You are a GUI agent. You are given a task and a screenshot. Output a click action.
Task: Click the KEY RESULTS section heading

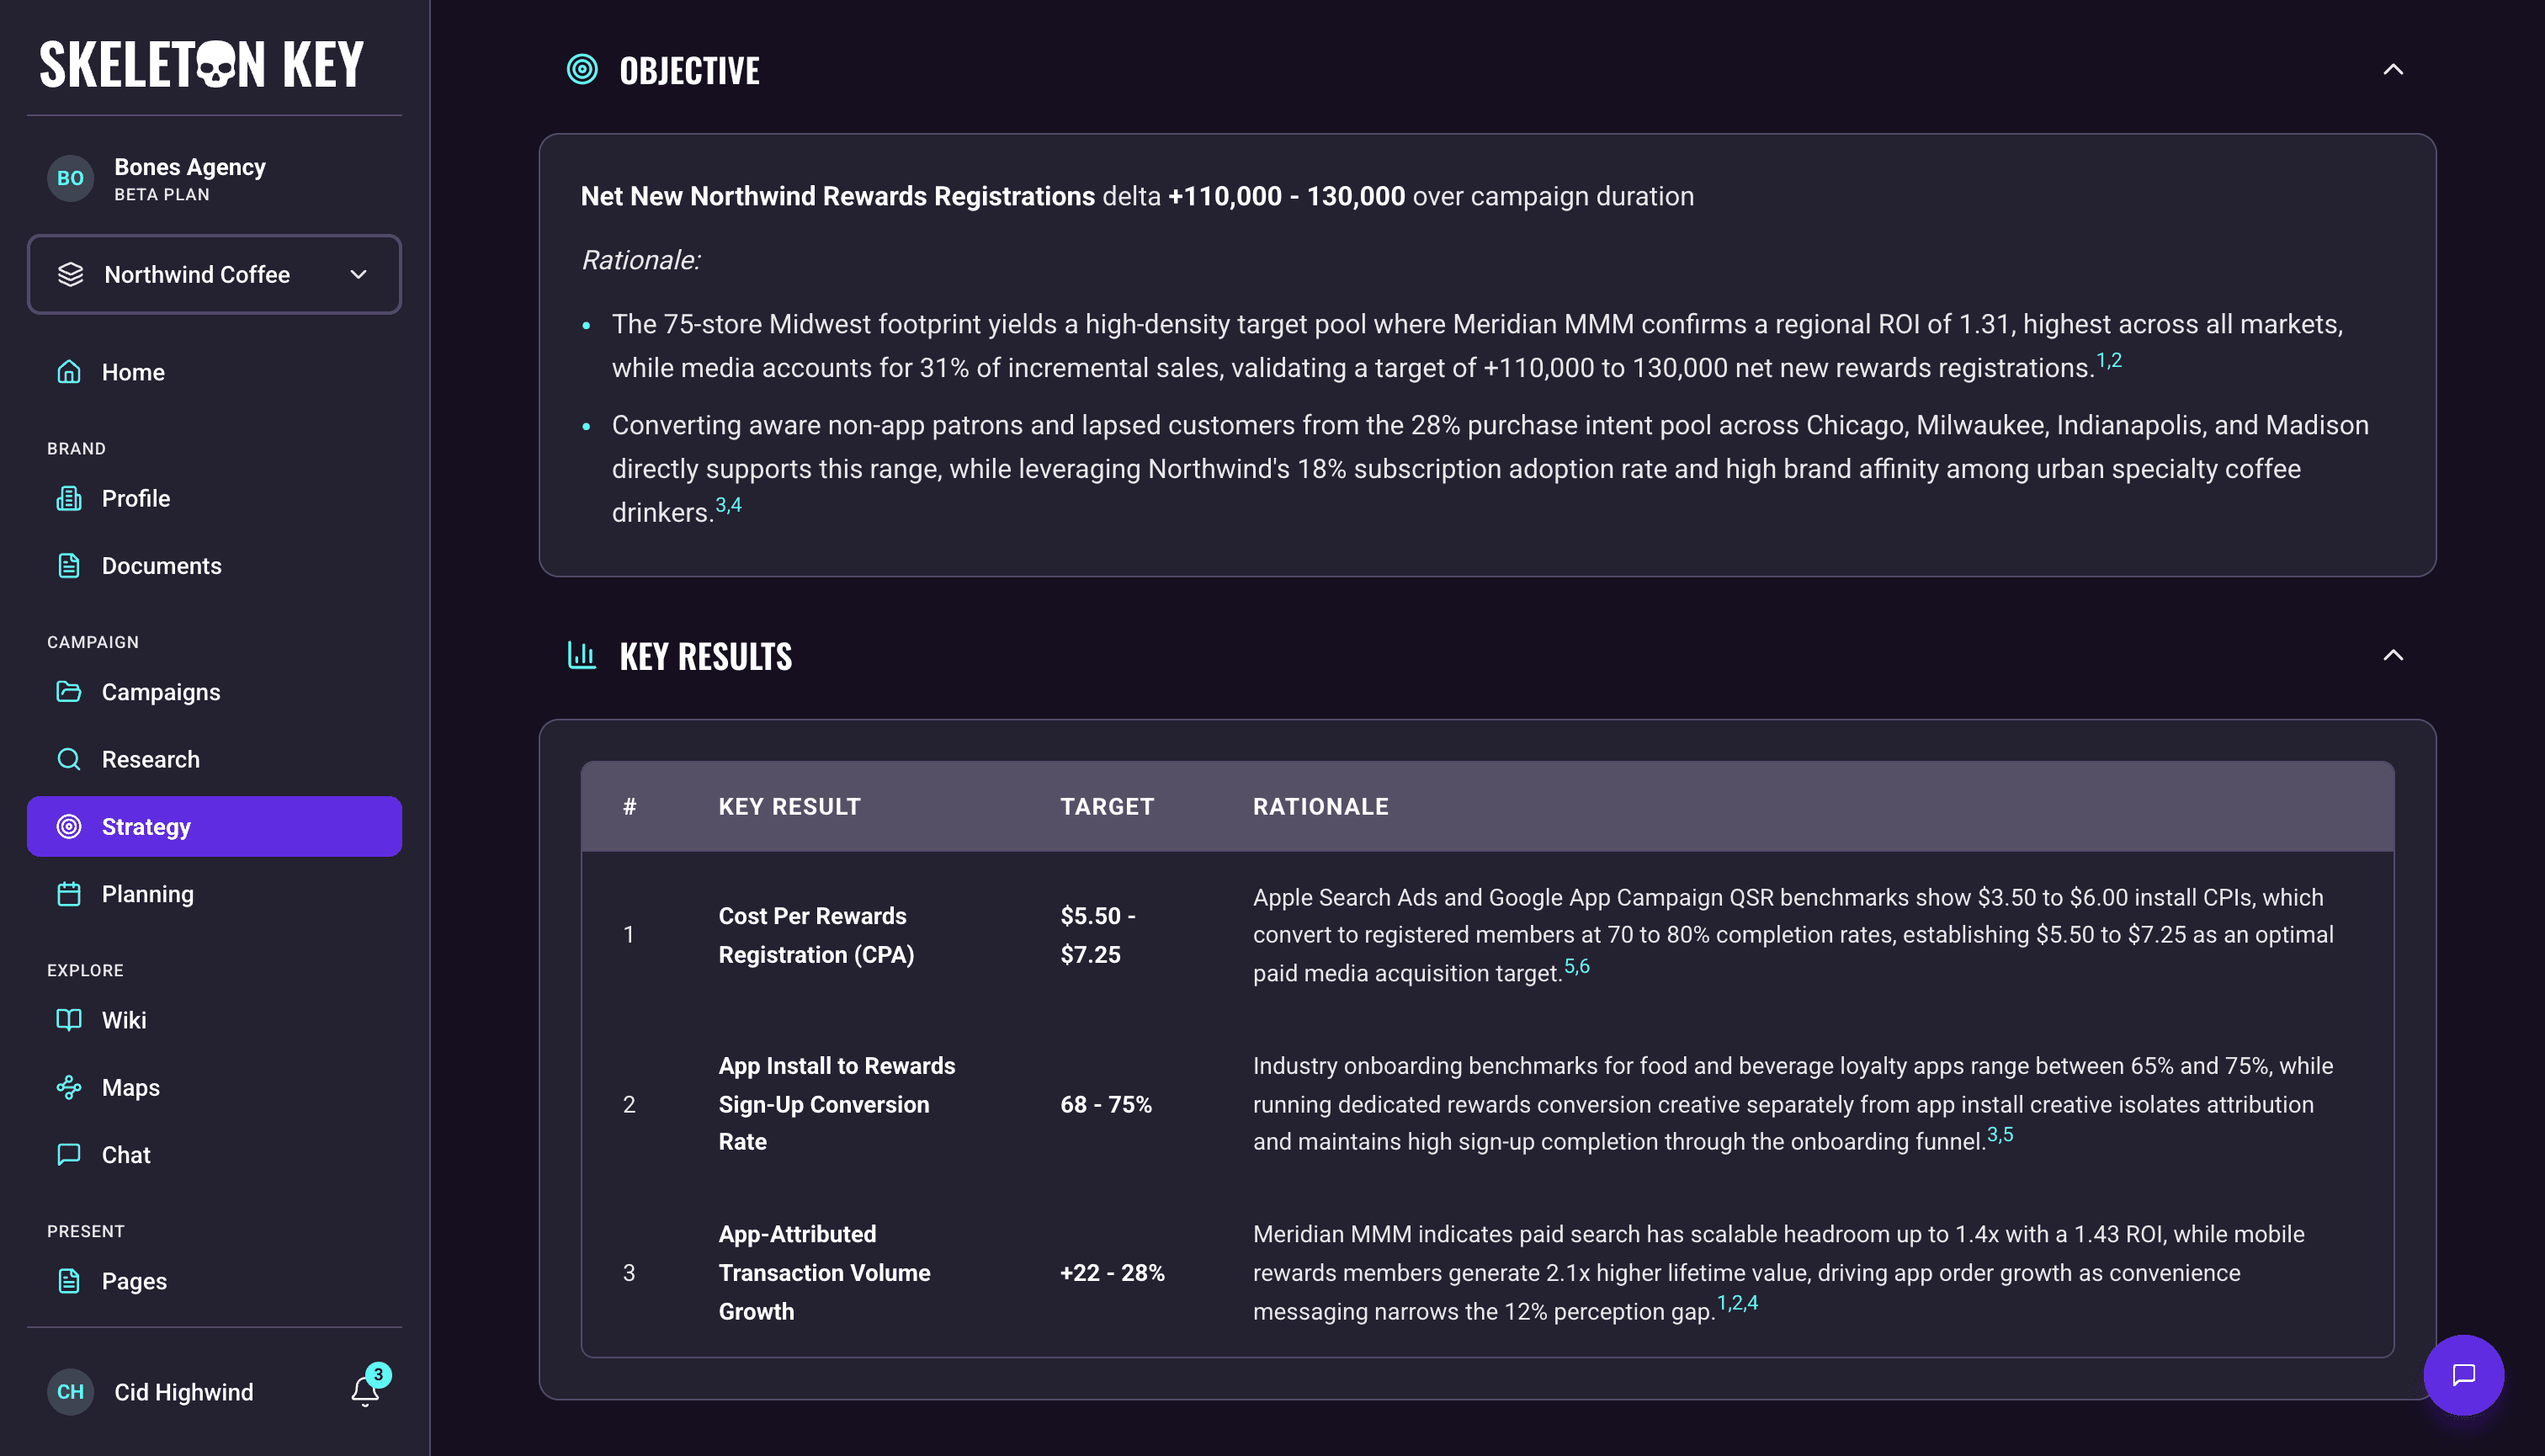click(x=706, y=656)
